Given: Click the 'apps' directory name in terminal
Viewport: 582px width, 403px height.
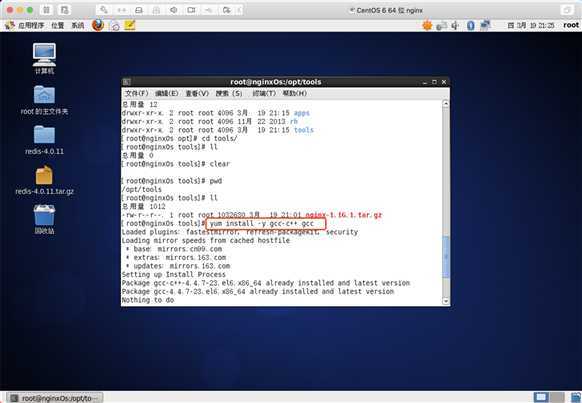Looking at the screenshot, I should click(301, 113).
